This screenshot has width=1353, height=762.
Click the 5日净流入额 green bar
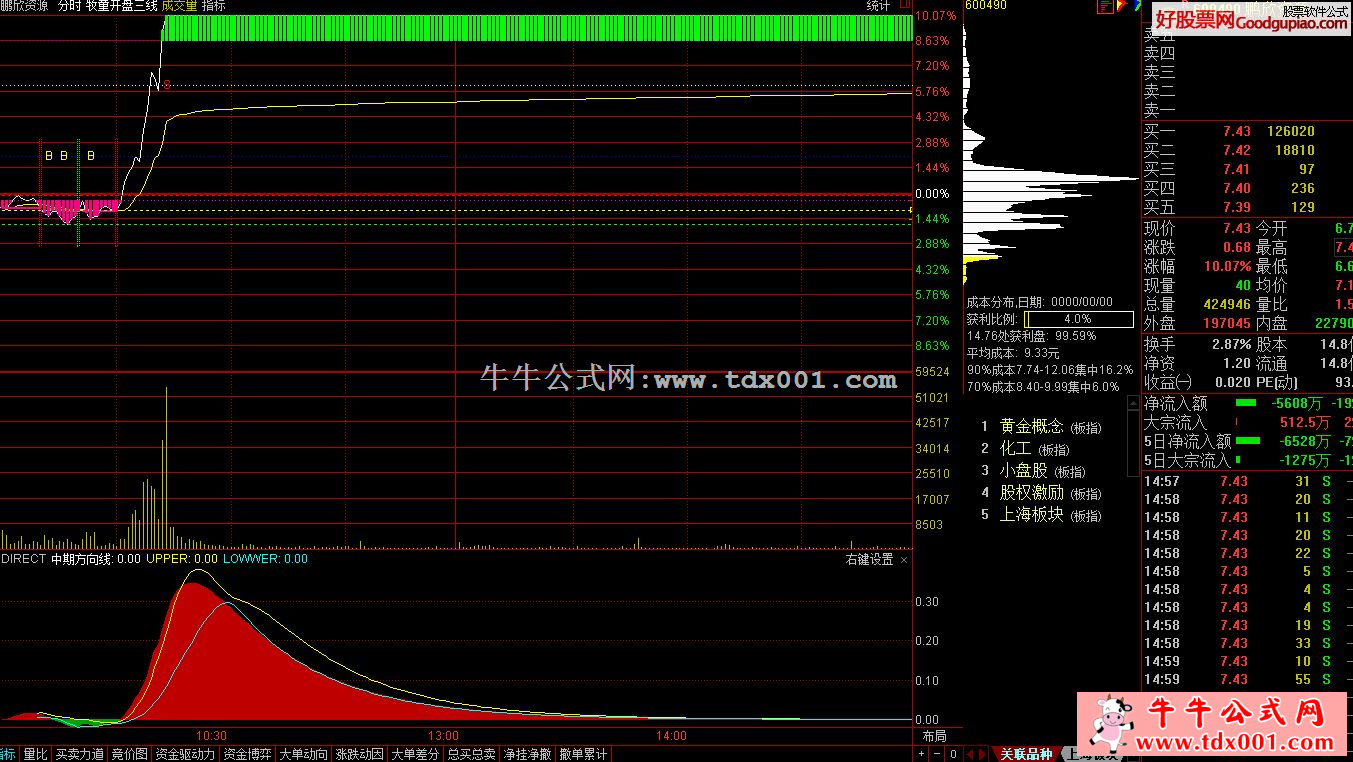(x=1248, y=441)
